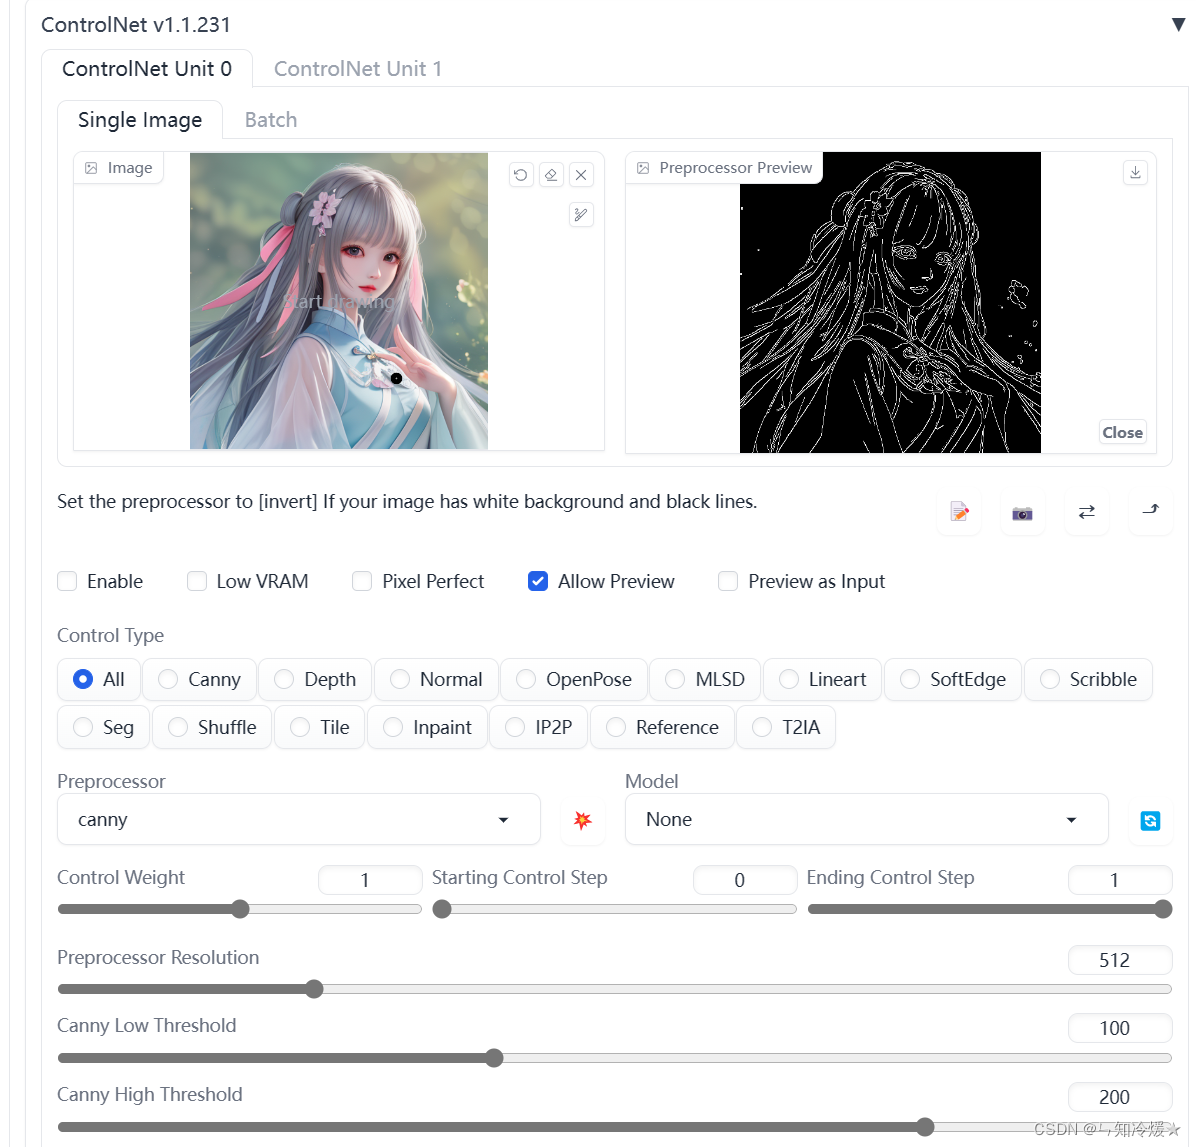Image resolution: width=1196 pixels, height=1147 pixels.
Task: Select Lineart control type
Action: click(822, 680)
